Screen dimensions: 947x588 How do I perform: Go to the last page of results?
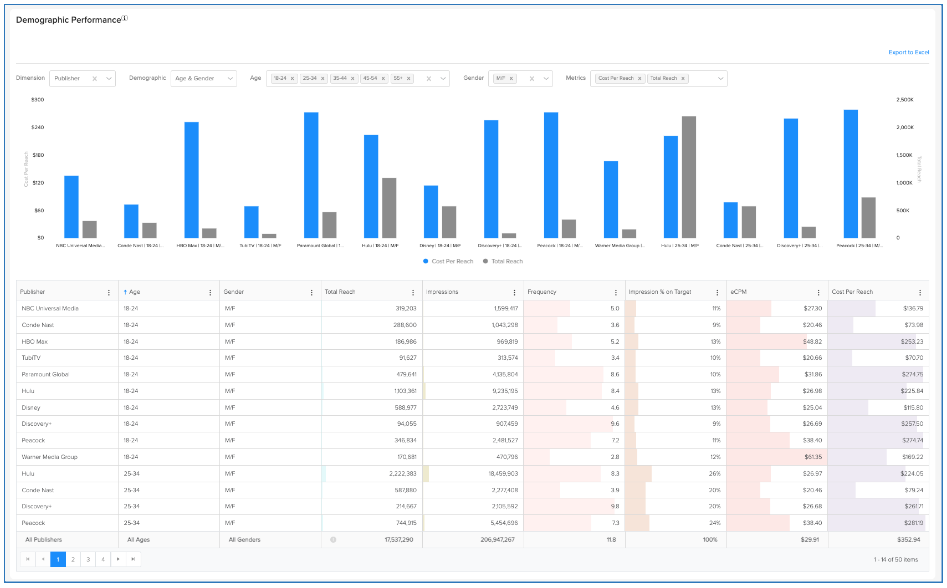[133, 559]
